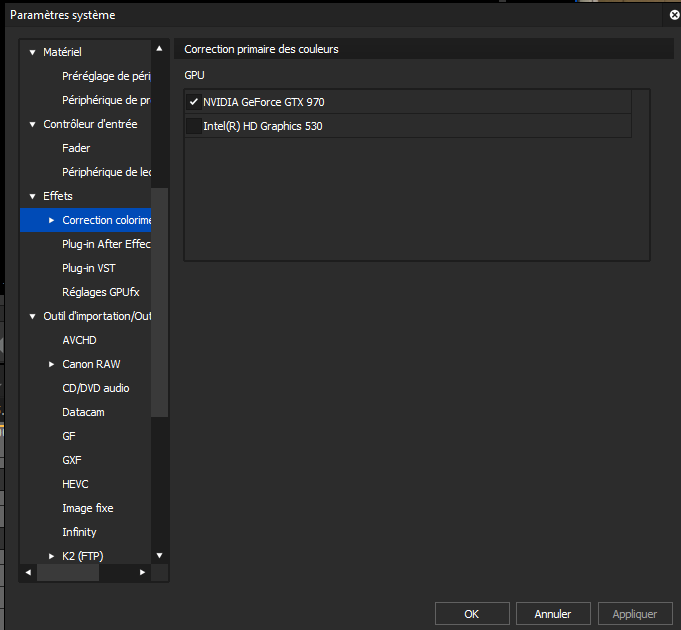Select CD/DVD audio settings

click(96, 388)
